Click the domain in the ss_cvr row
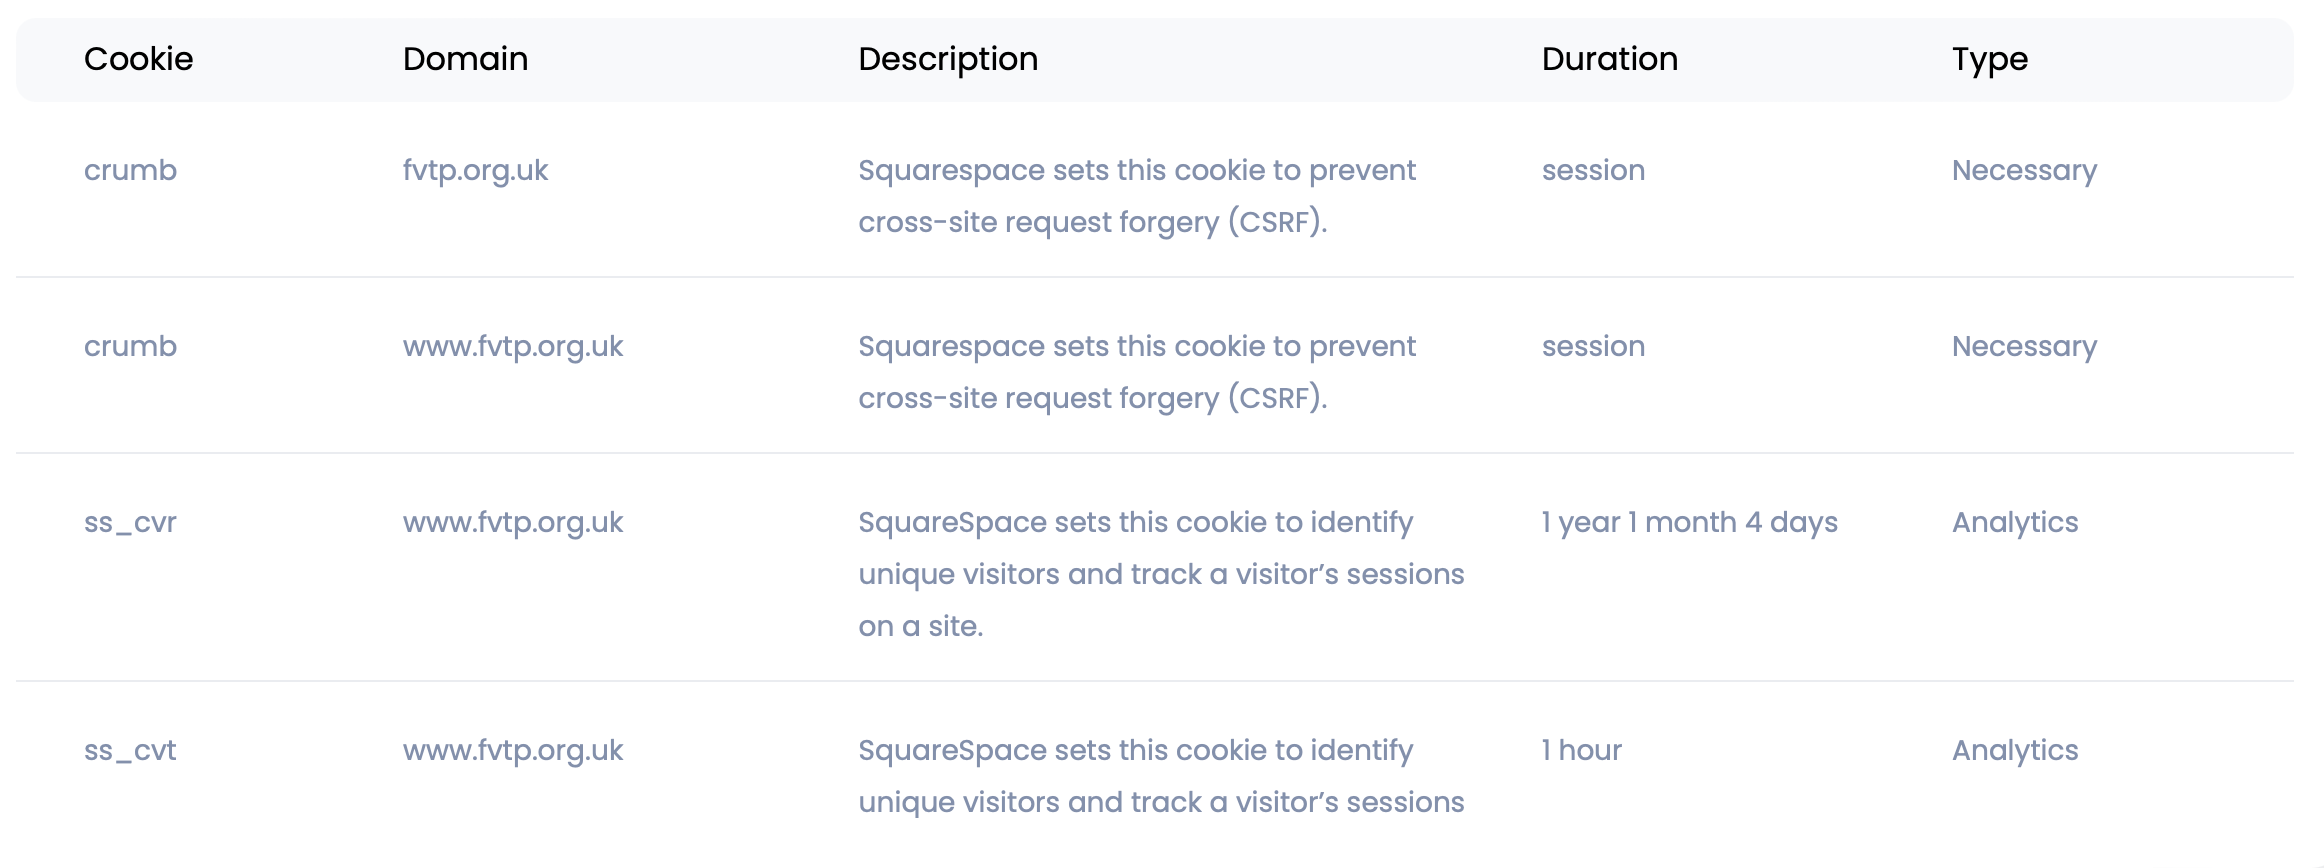The image size is (2324, 868). click(512, 523)
